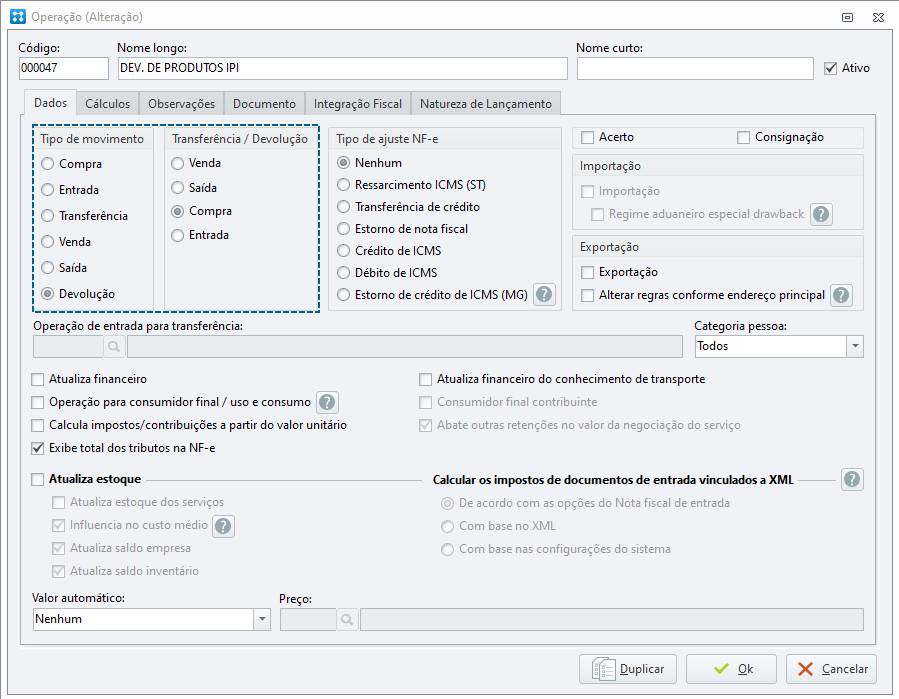Check Operação para consumidor final / uso e consumo

[x=37, y=403]
